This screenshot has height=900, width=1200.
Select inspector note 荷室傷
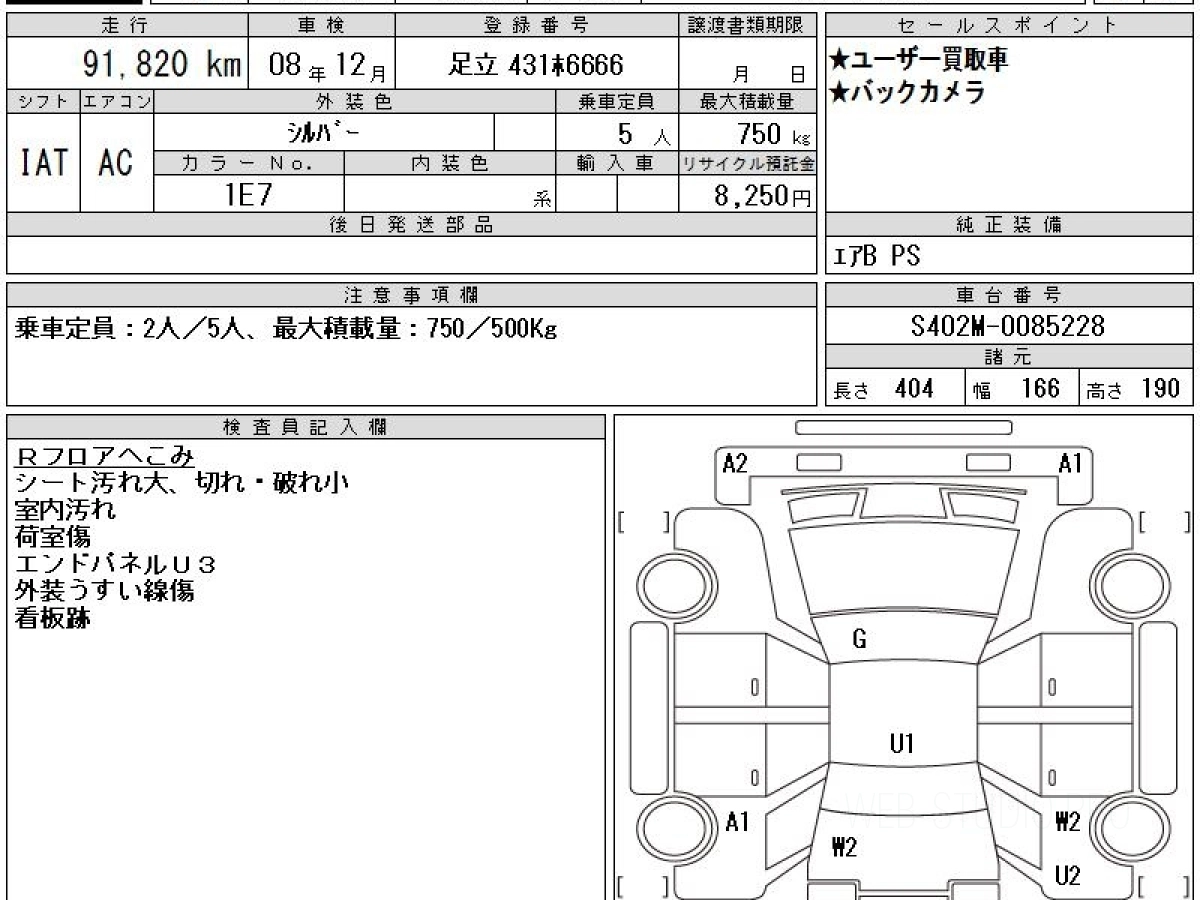(53, 537)
